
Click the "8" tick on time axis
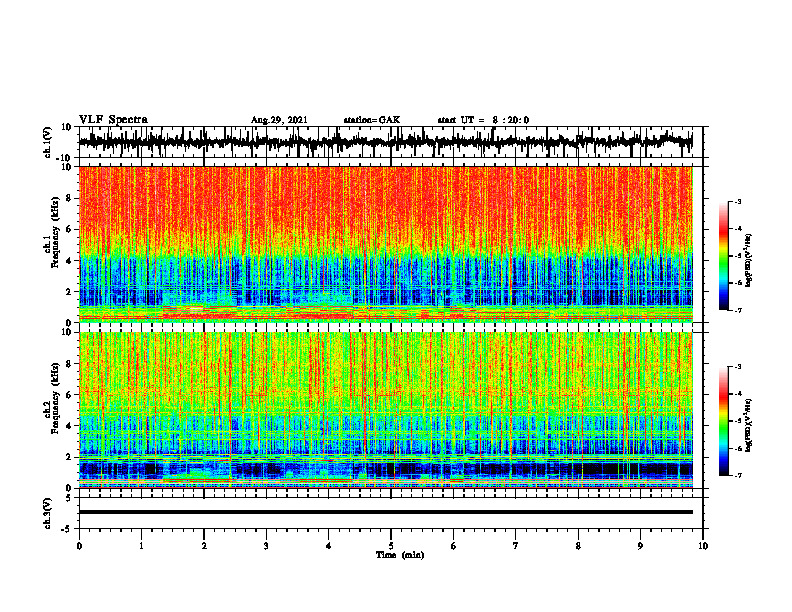pyautogui.click(x=578, y=546)
